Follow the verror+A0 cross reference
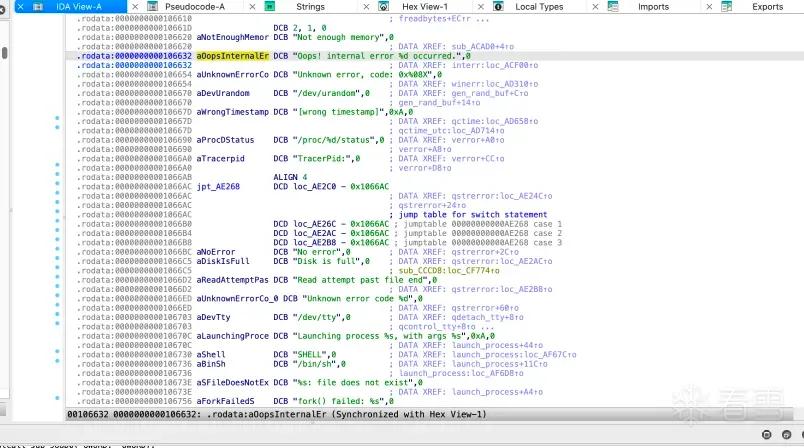 [477, 140]
